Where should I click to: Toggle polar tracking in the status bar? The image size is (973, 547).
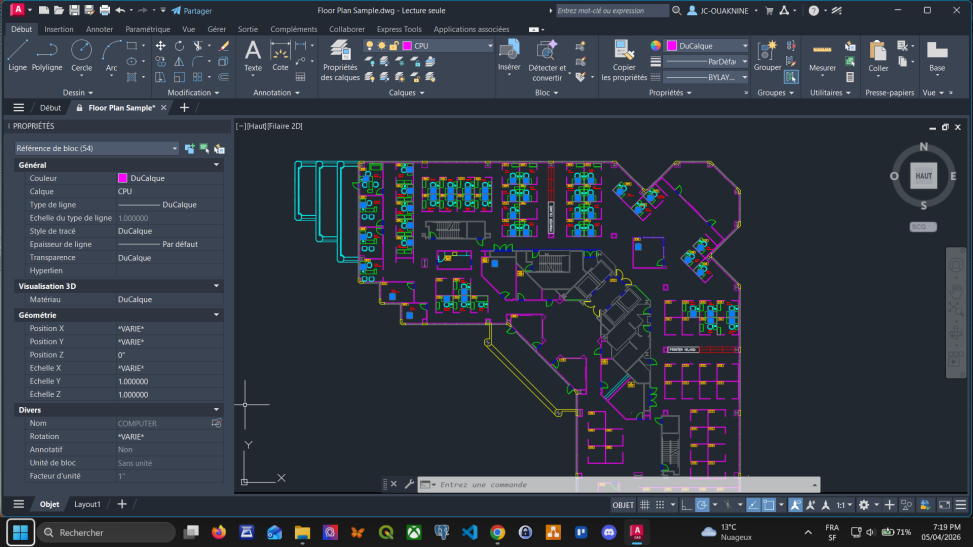point(702,505)
